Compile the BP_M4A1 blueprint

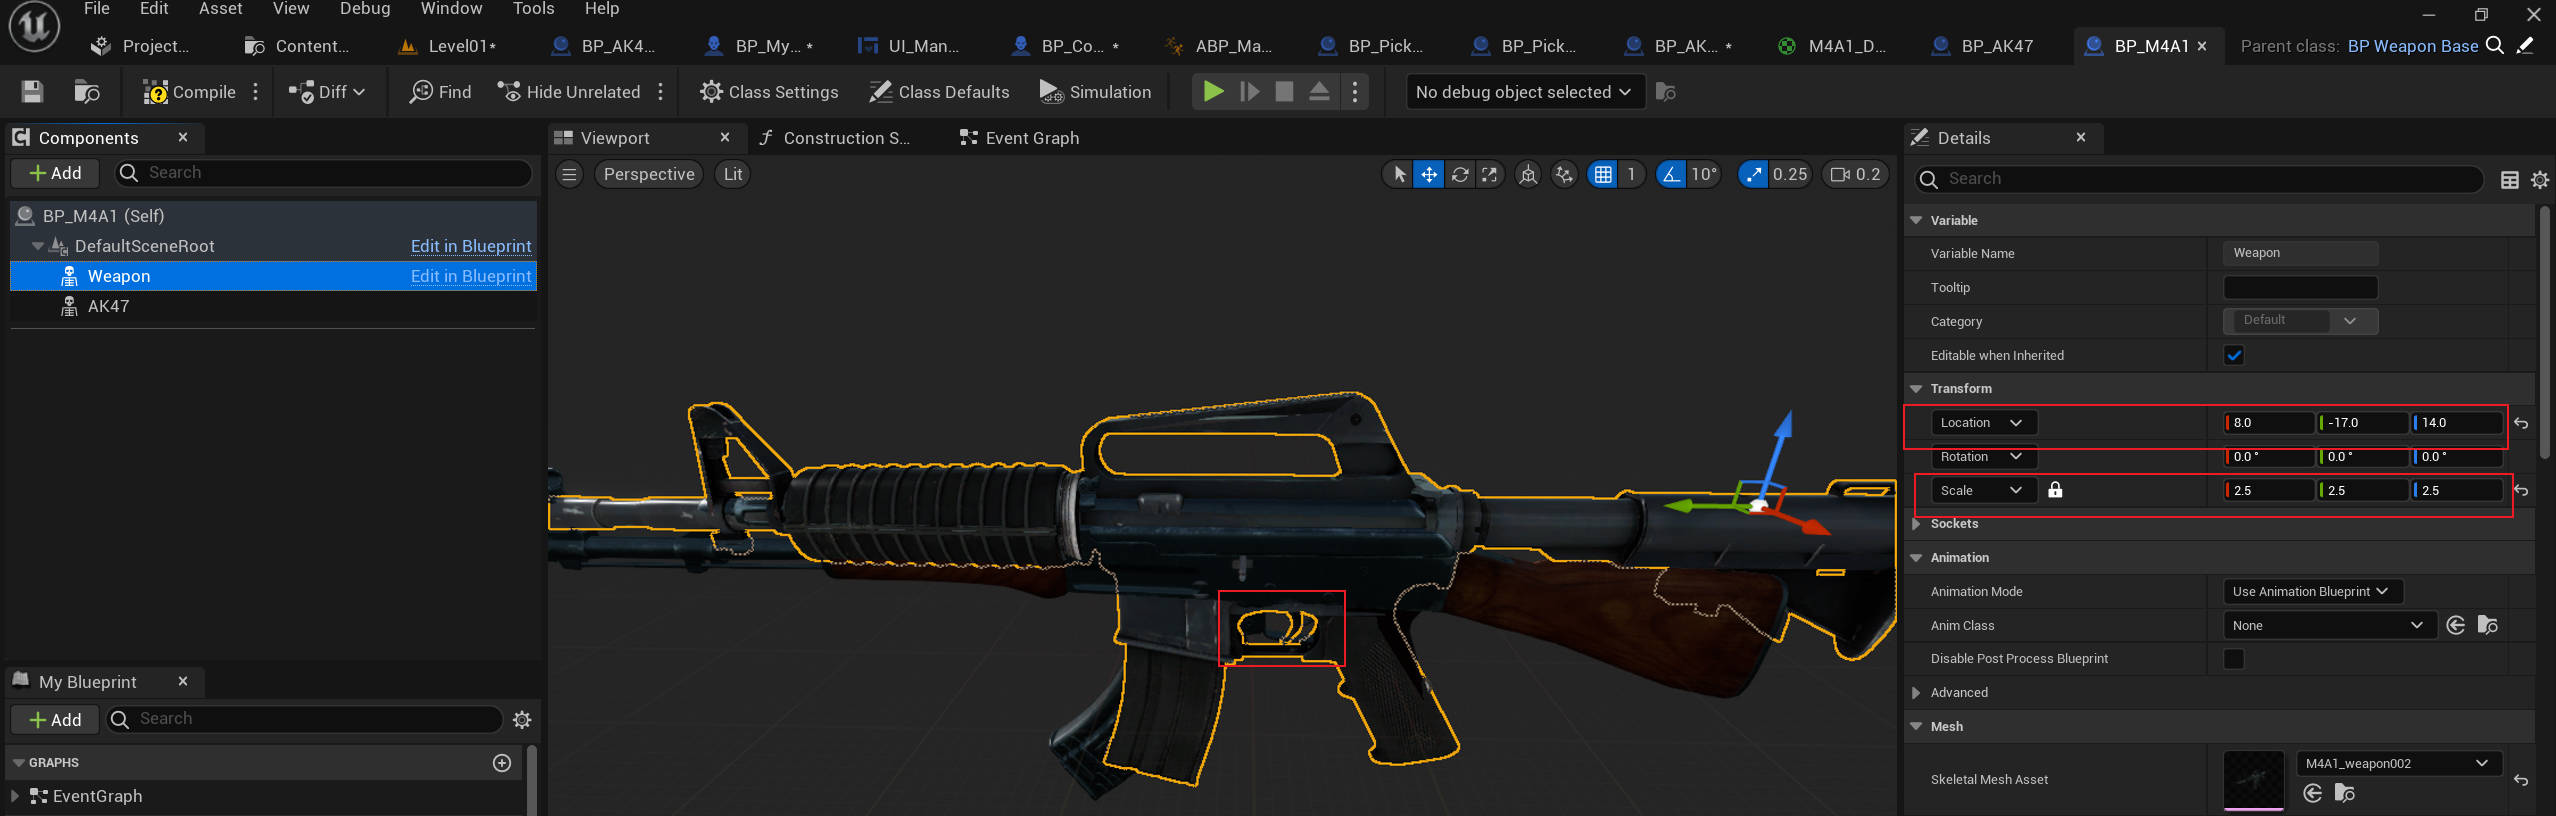pos(190,92)
